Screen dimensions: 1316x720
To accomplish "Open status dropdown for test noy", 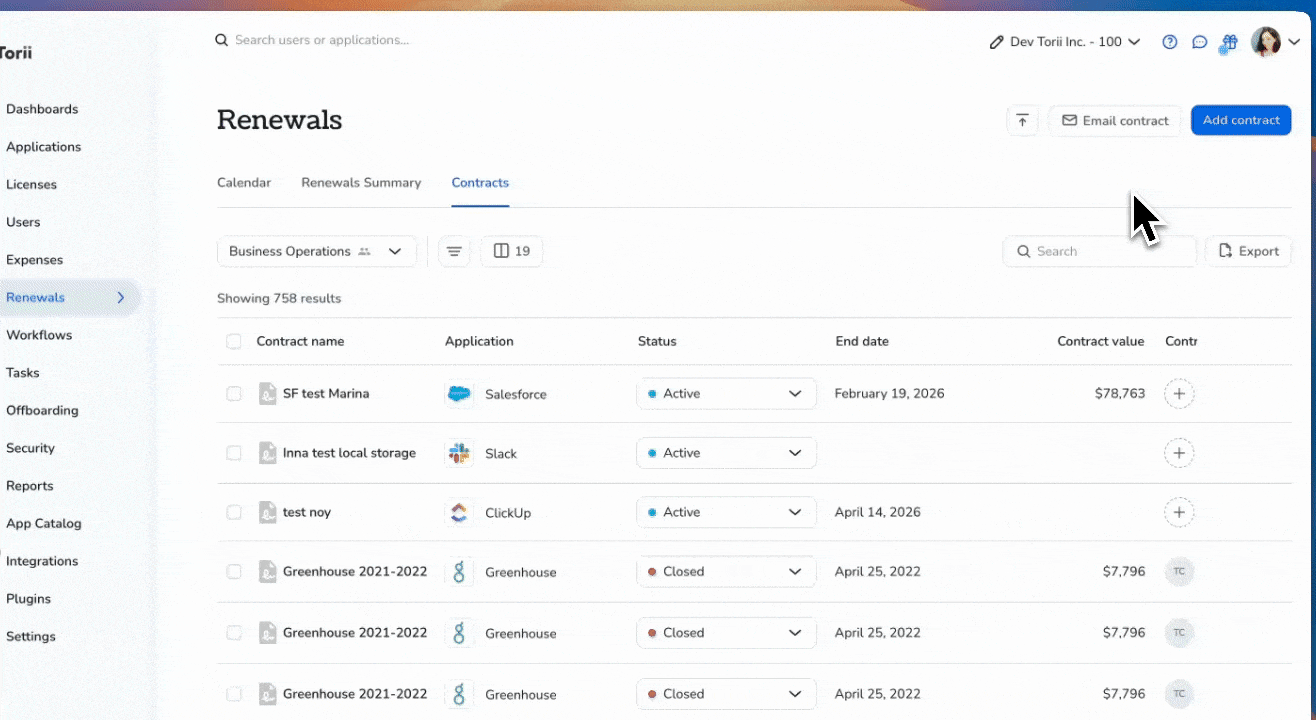I will pyautogui.click(x=726, y=512).
